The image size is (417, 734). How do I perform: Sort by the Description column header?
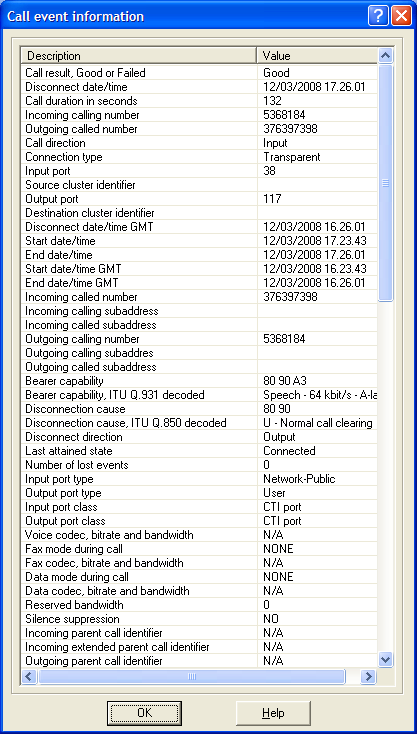(x=139, y=56)
